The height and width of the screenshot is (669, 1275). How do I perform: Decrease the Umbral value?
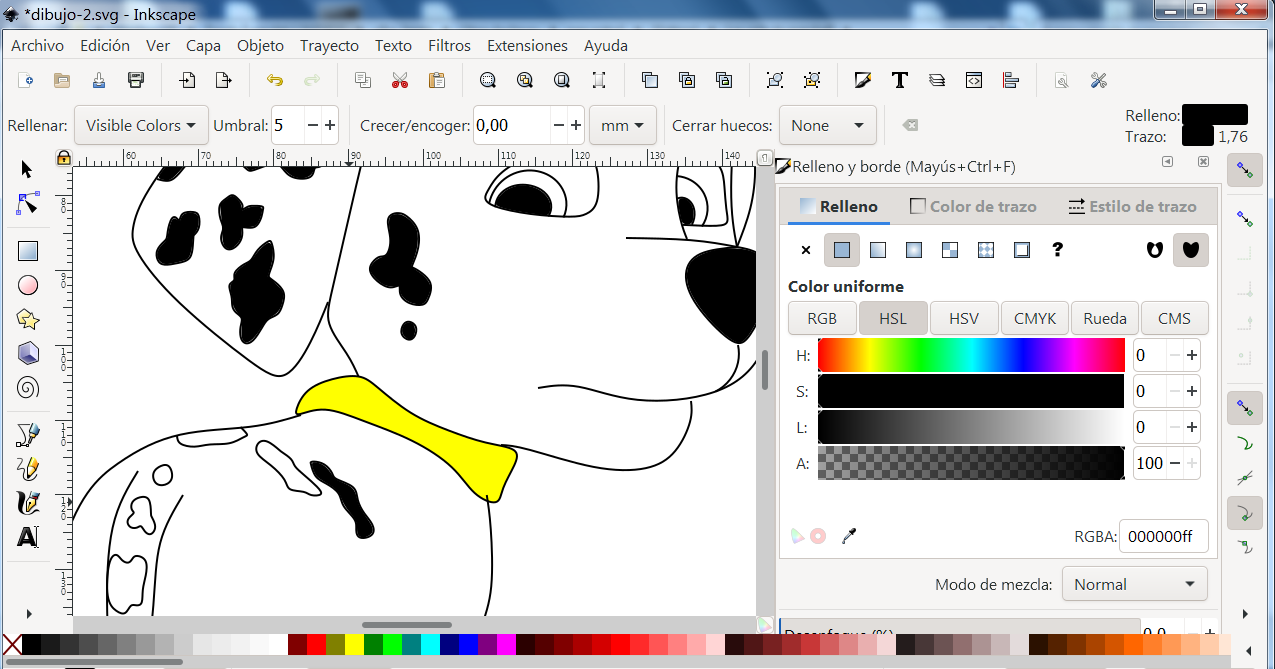[313, 125]
